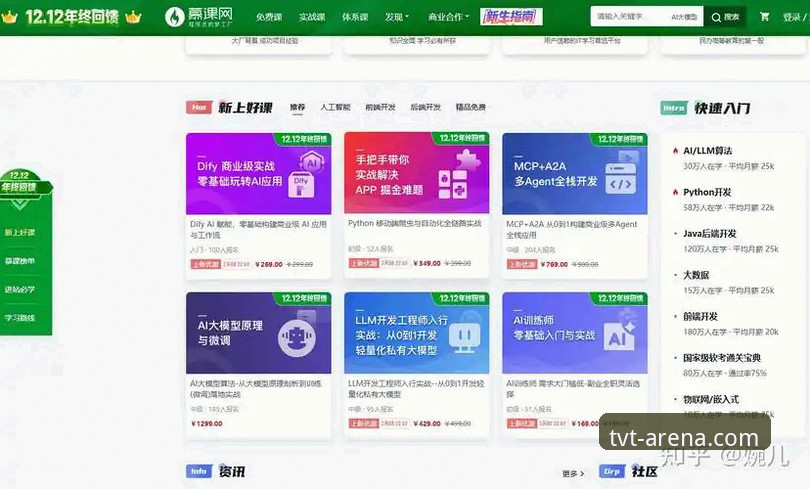Click the Hot badge beside 新上好课

tap(199, 107)
